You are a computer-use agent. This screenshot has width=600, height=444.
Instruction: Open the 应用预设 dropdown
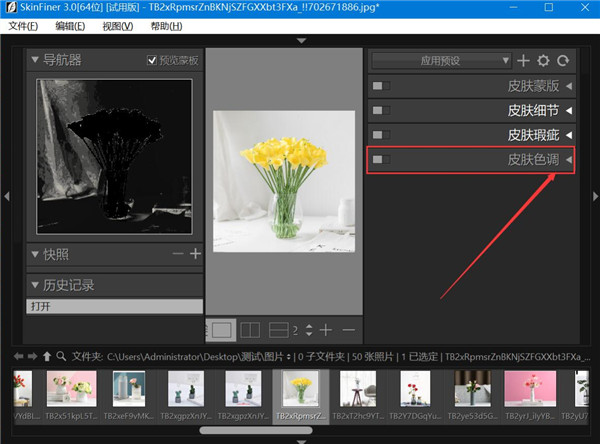[x=441, y=61]
